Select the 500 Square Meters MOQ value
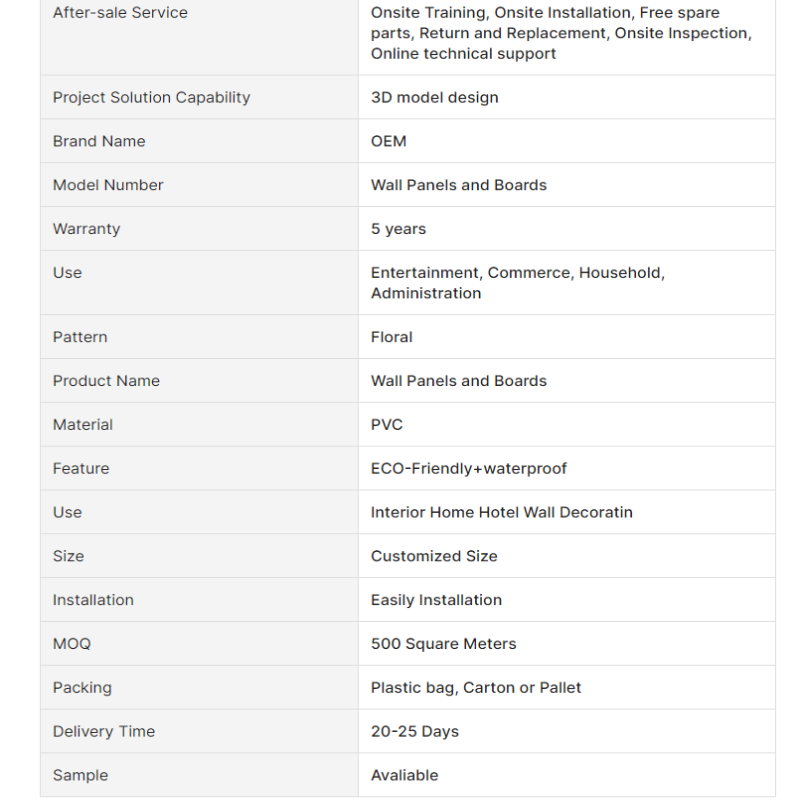 (443, 644)
